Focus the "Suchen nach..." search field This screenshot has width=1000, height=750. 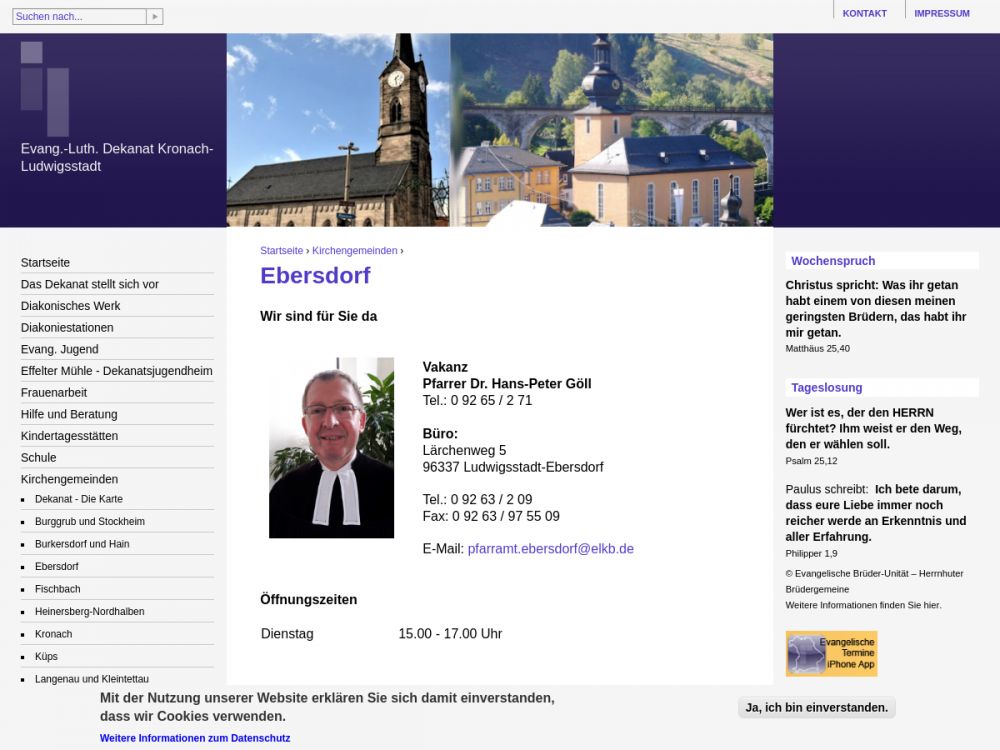pyautogui.click(x=79, y=17)
